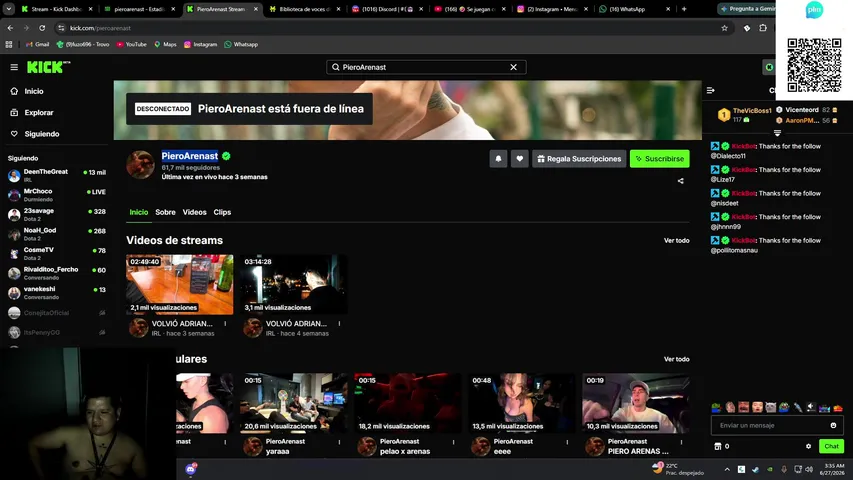Show hidden system tray icons

click(727, 469)
